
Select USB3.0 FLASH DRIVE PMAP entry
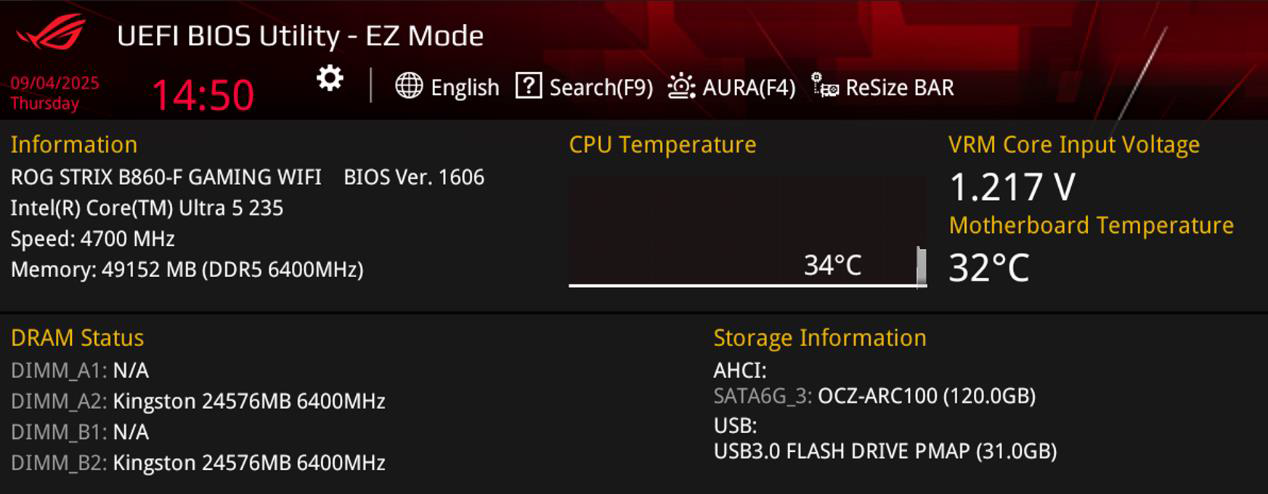pyautogui.click(x=884, y=451)
